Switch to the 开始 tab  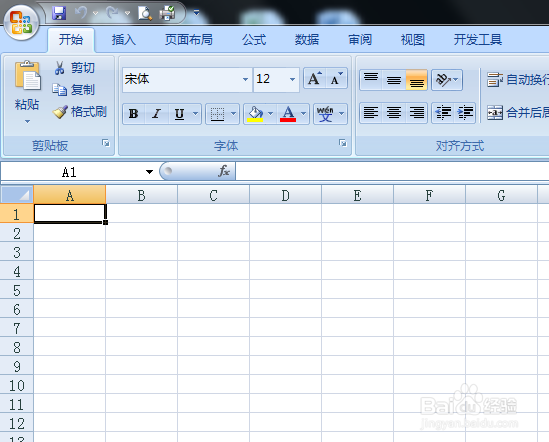click(71, 40)
